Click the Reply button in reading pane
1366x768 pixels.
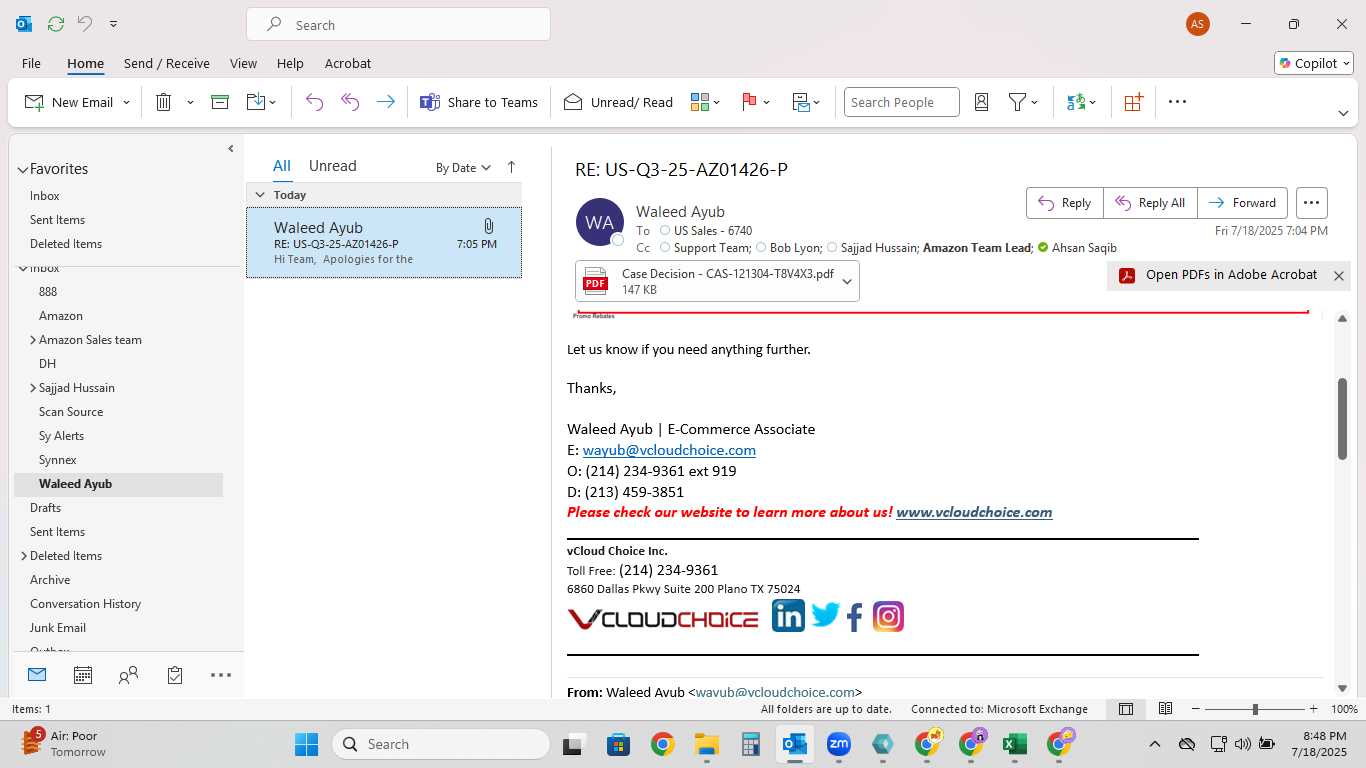(1065, 203)
